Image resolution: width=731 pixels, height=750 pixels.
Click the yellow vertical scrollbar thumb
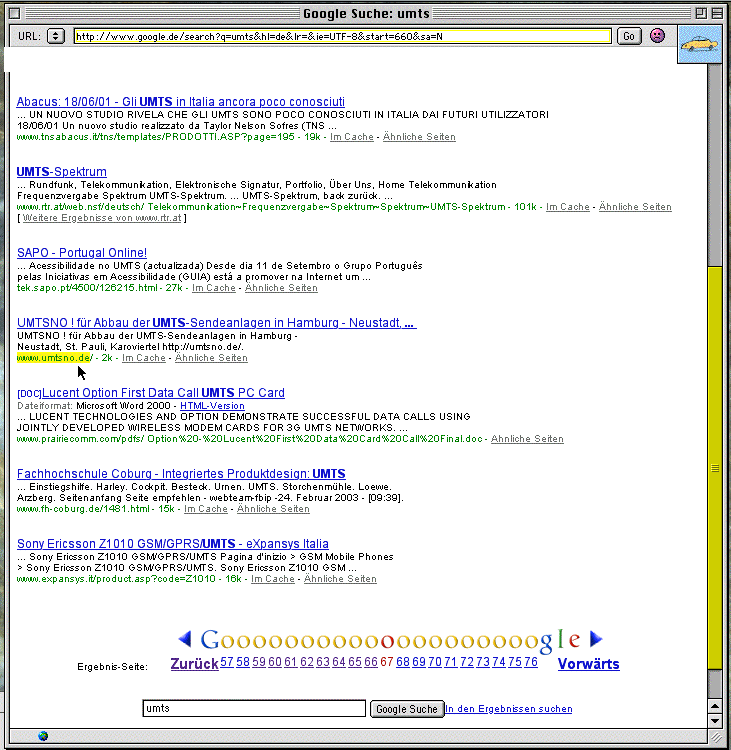(714, 465)
